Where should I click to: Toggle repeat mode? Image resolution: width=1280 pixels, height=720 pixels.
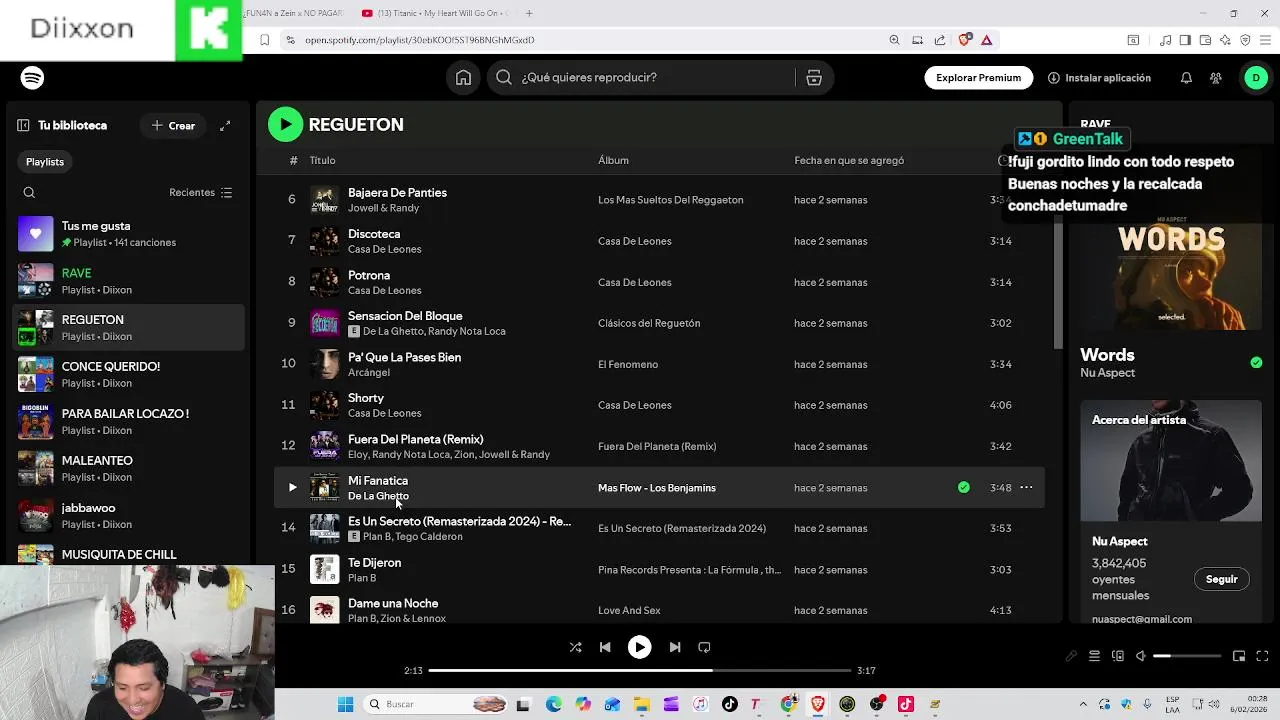704,647
